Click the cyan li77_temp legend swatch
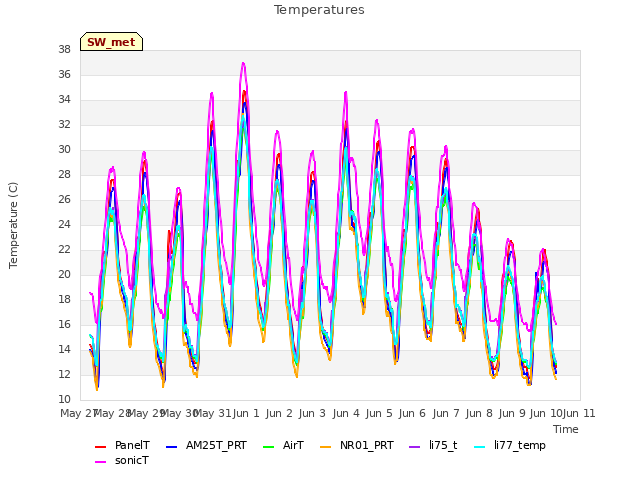 coord(480,447)
